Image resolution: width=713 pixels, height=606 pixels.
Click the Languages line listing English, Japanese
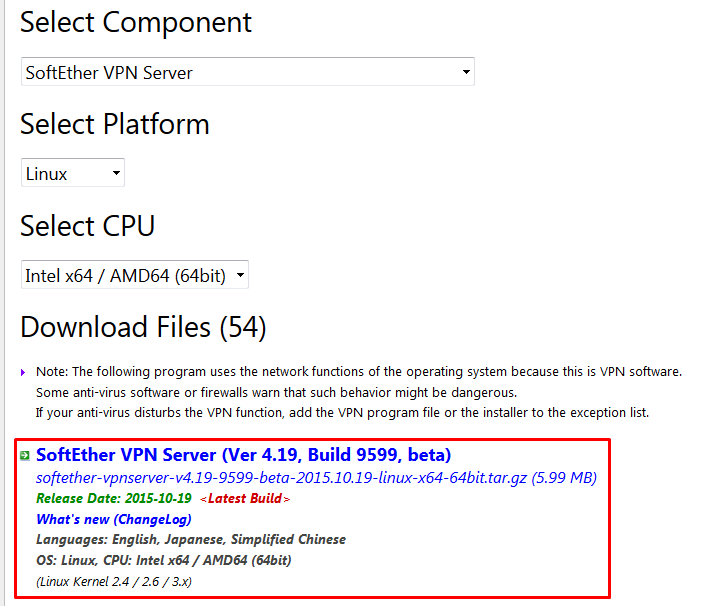point(190,539)
